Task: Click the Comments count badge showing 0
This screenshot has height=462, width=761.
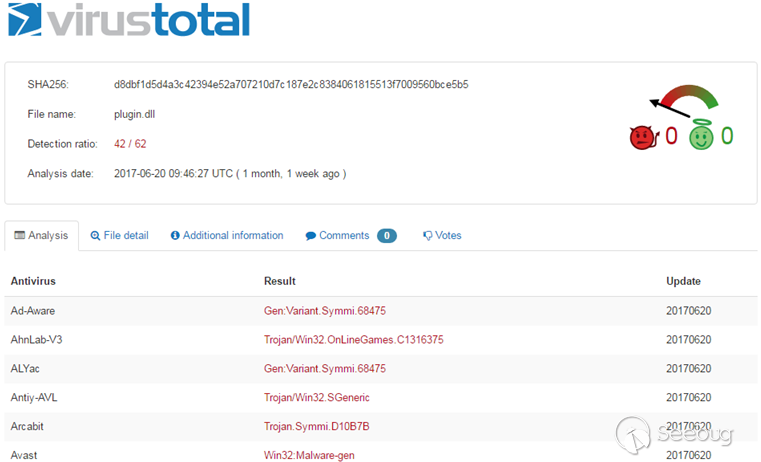Action: pos(387,235)
